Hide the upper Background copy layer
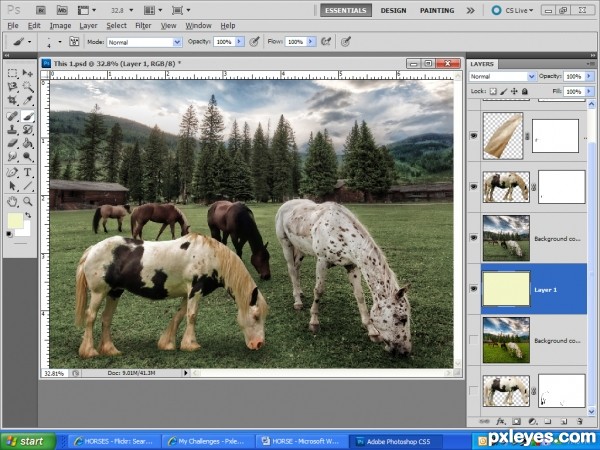 click(474, 238)
